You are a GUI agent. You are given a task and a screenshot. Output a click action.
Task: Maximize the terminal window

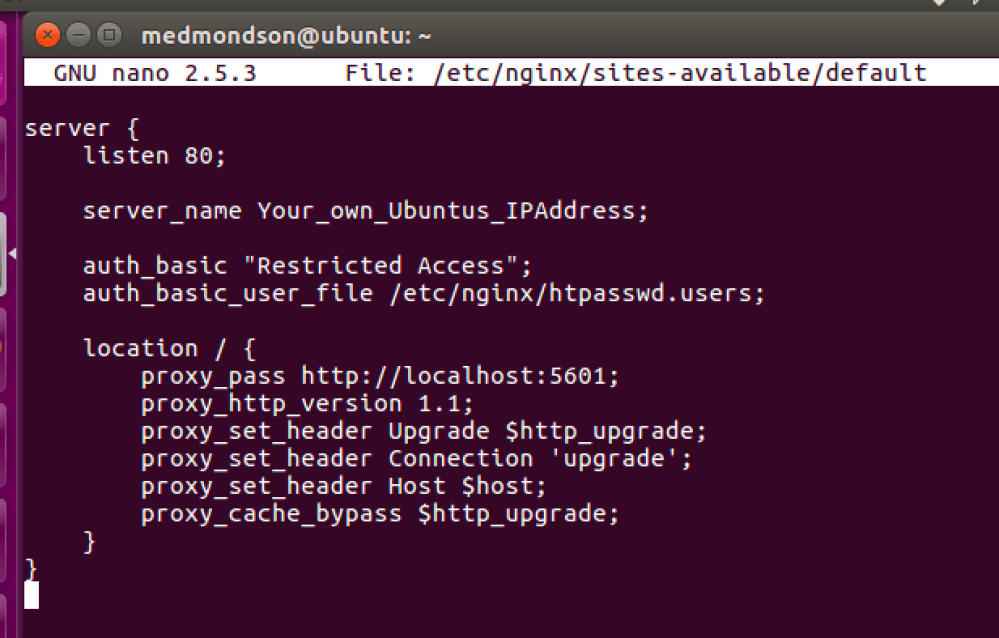[x=109, y=36]
